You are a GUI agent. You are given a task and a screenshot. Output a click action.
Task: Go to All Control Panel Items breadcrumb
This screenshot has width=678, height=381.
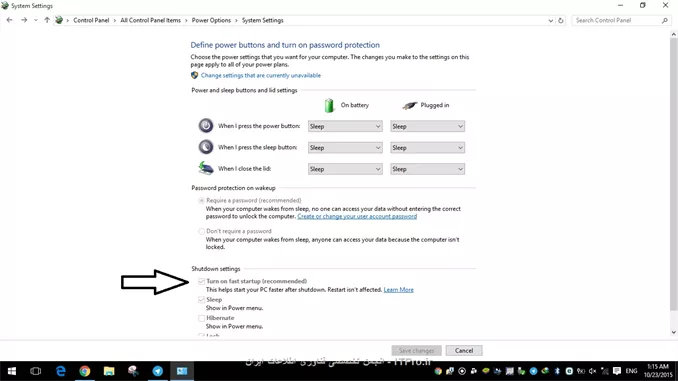pyautogui.click(x=150, y=20)
